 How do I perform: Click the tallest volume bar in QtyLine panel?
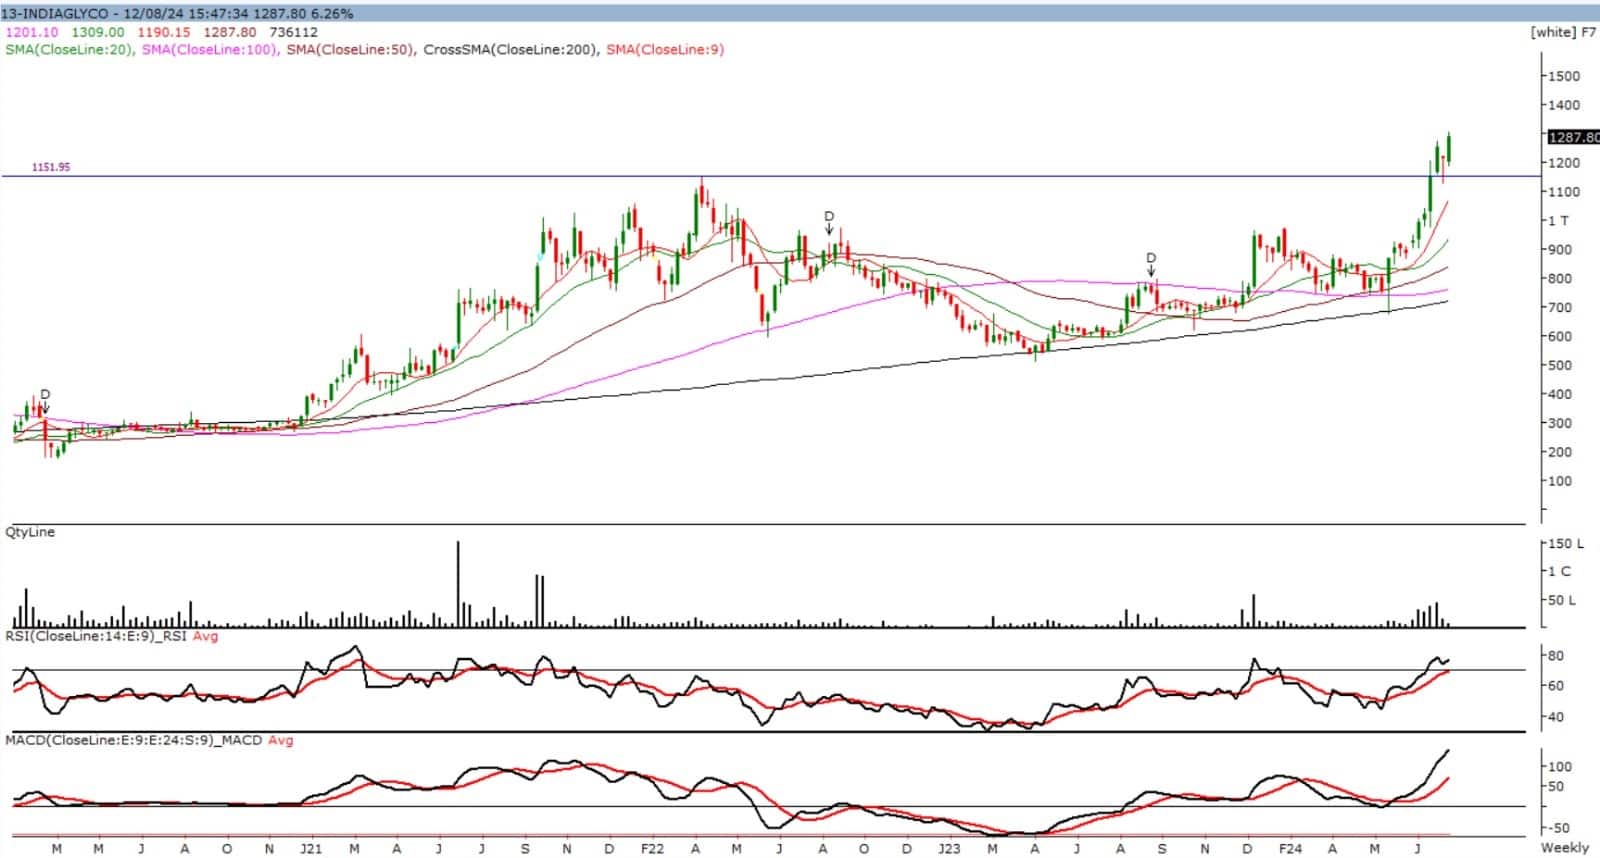tap(458, 584)
